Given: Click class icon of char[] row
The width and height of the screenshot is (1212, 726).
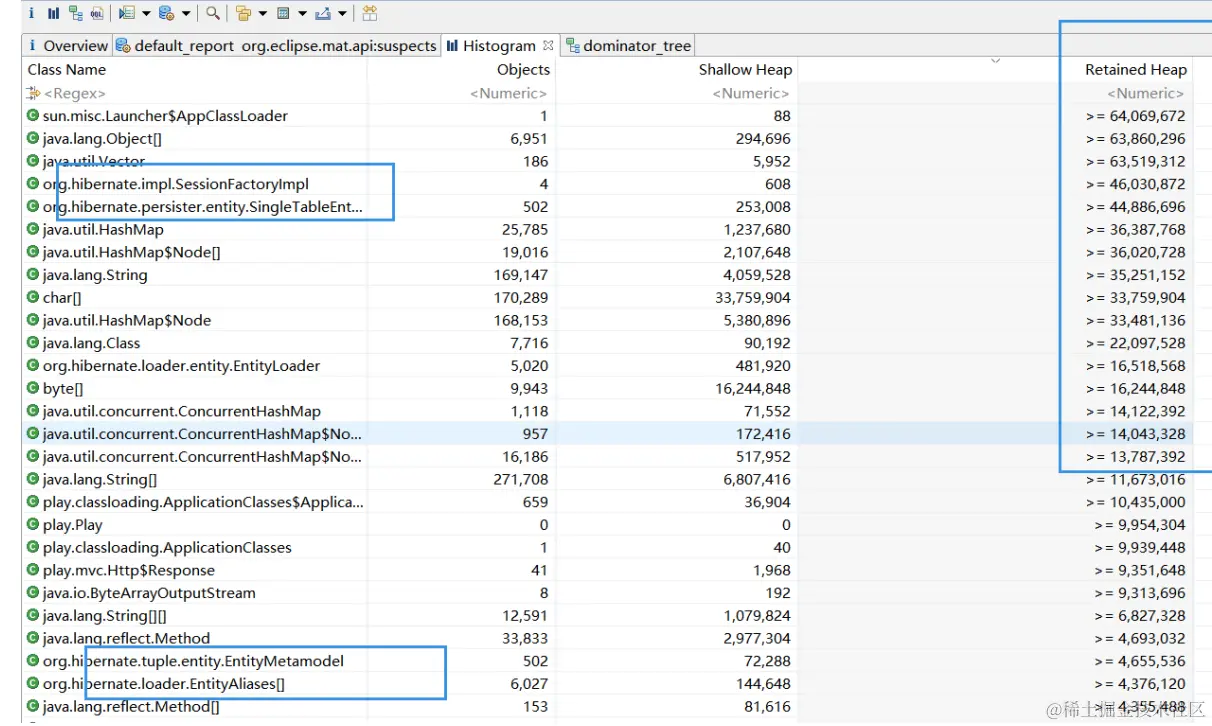Looking at the screenshot, I should point(33,298).
